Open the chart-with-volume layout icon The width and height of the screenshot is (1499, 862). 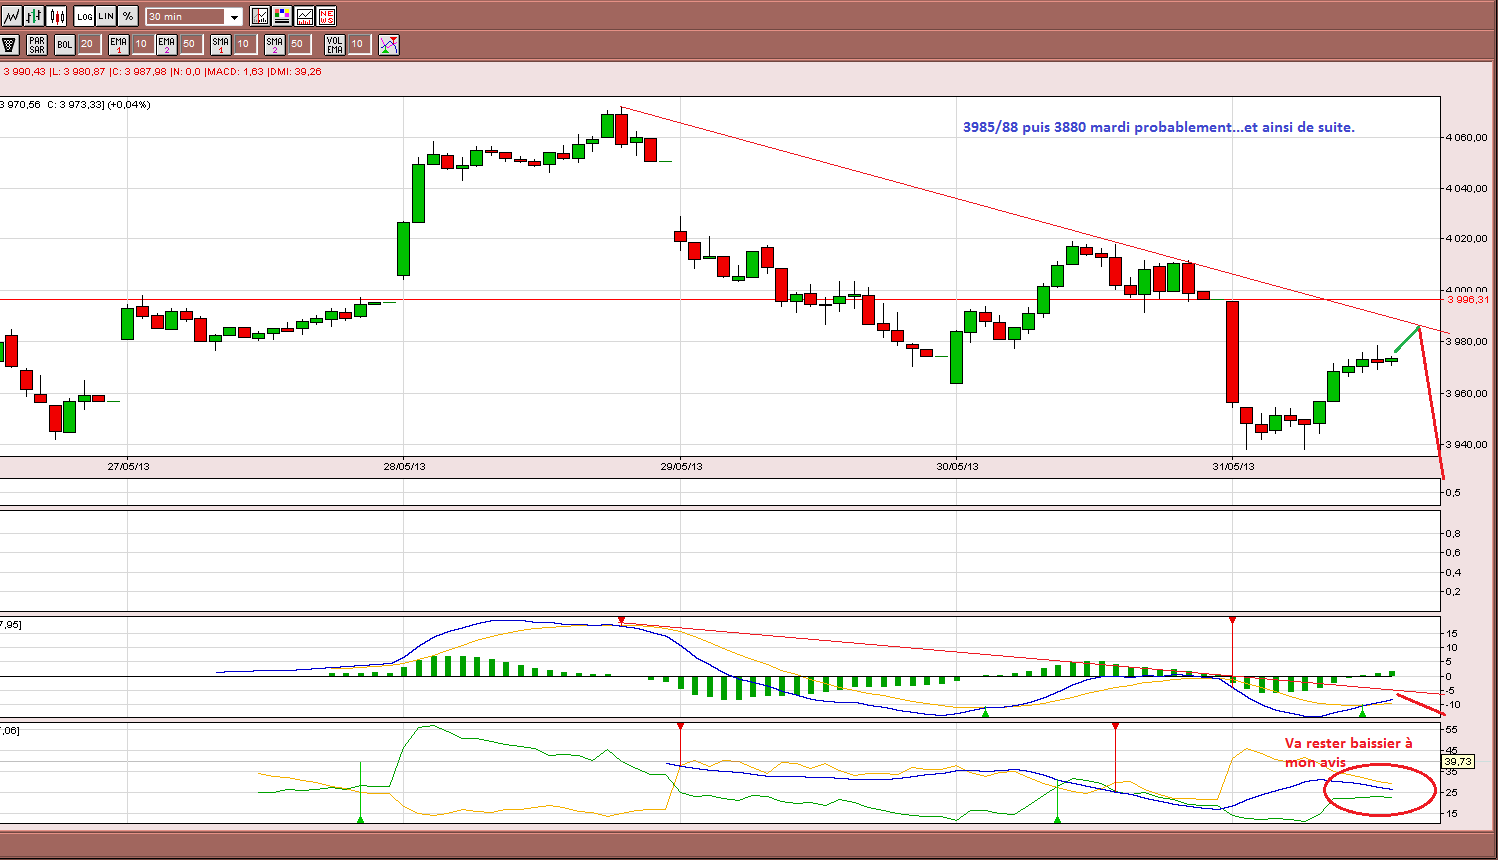tap(304, 16)
